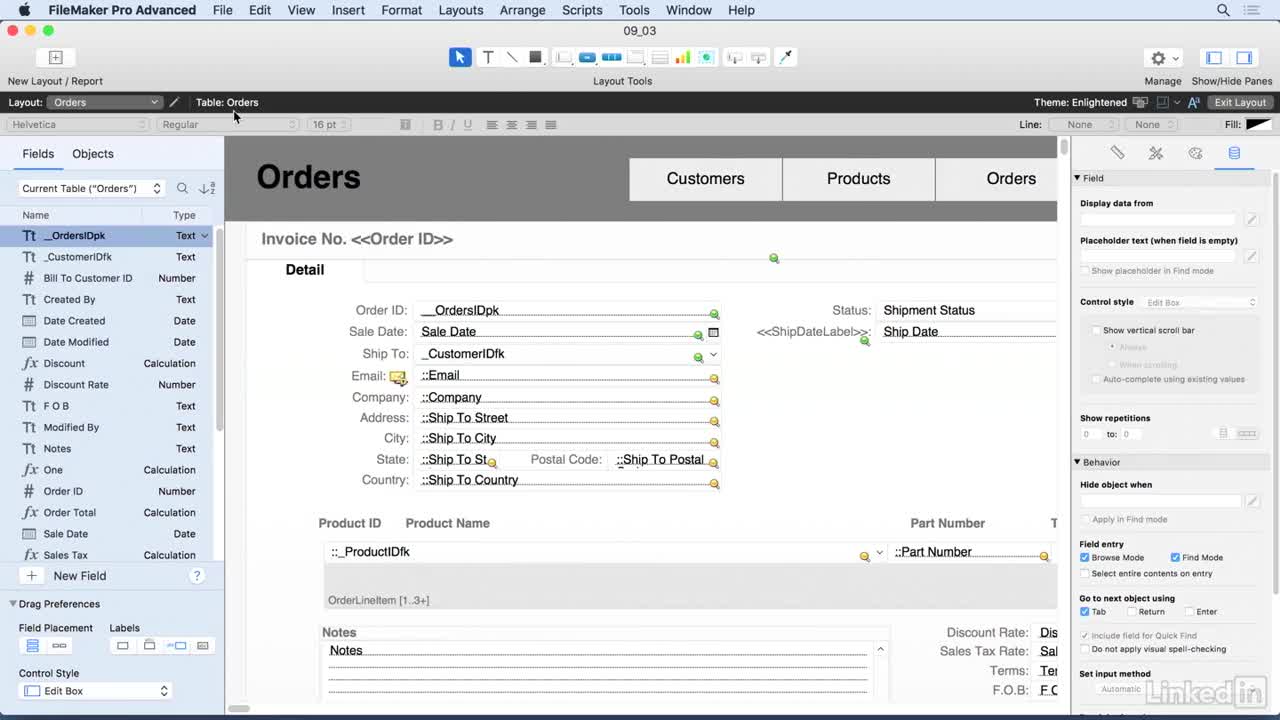Open the Regular font style dropdown
Image resolution: width=1280 pixels, height=720 pixels.
[228, 125]
